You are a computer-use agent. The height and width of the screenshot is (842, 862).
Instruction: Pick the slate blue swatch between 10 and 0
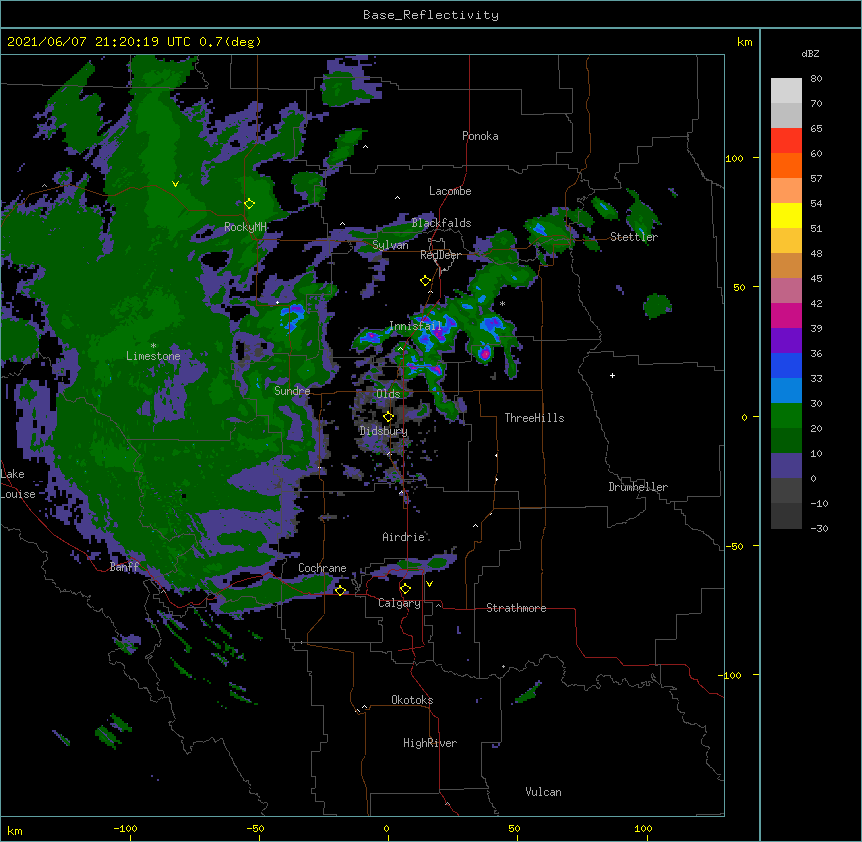[786, 466]
